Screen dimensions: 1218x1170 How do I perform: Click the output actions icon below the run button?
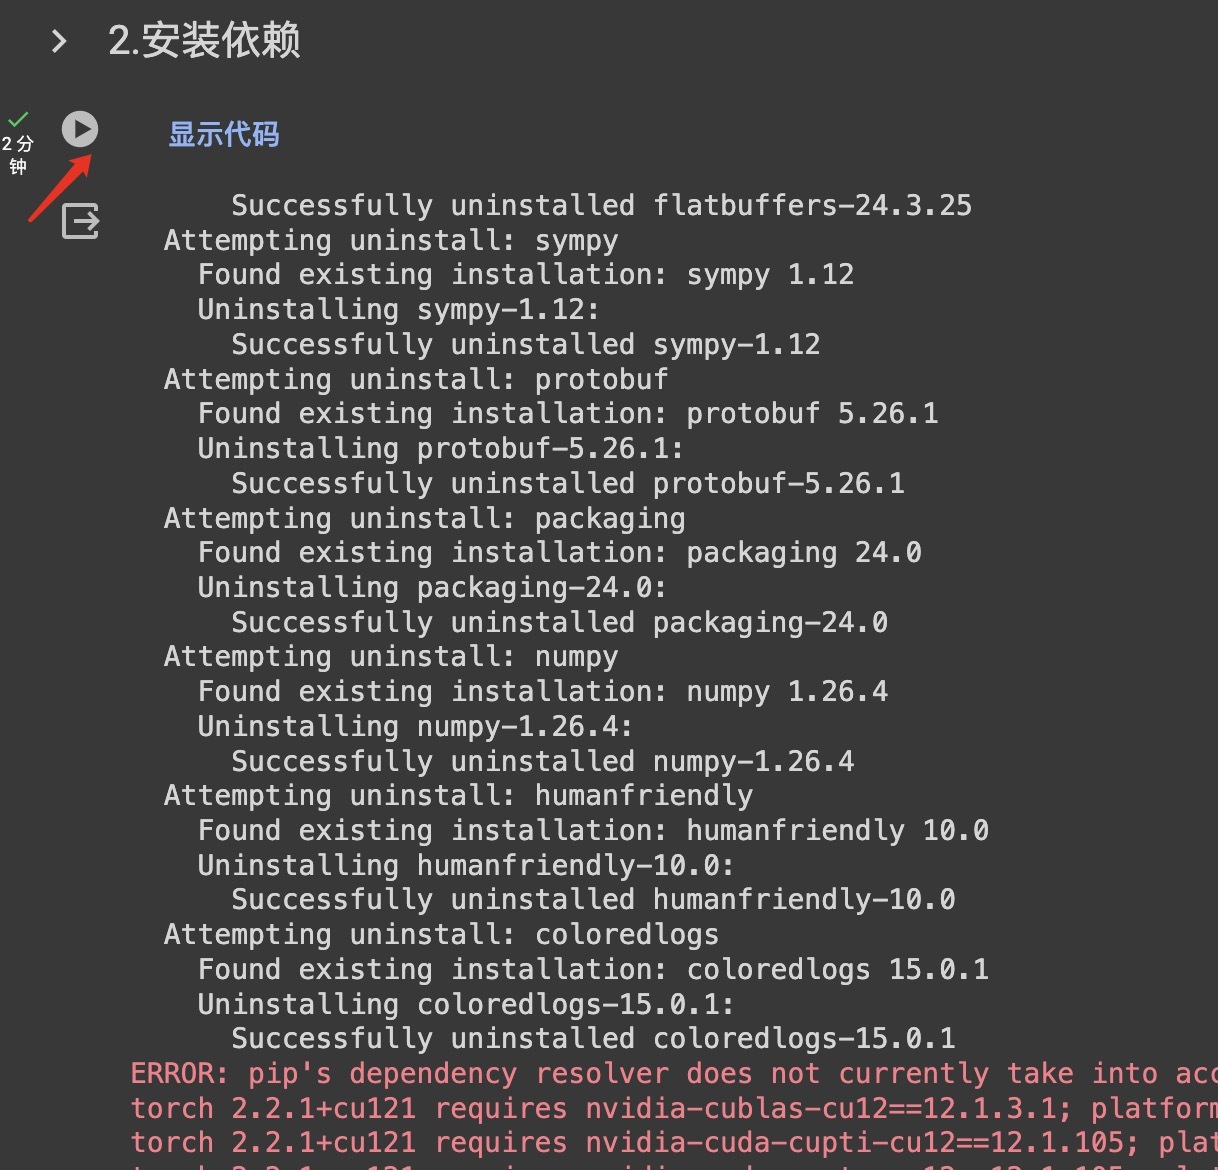[81, 221]
